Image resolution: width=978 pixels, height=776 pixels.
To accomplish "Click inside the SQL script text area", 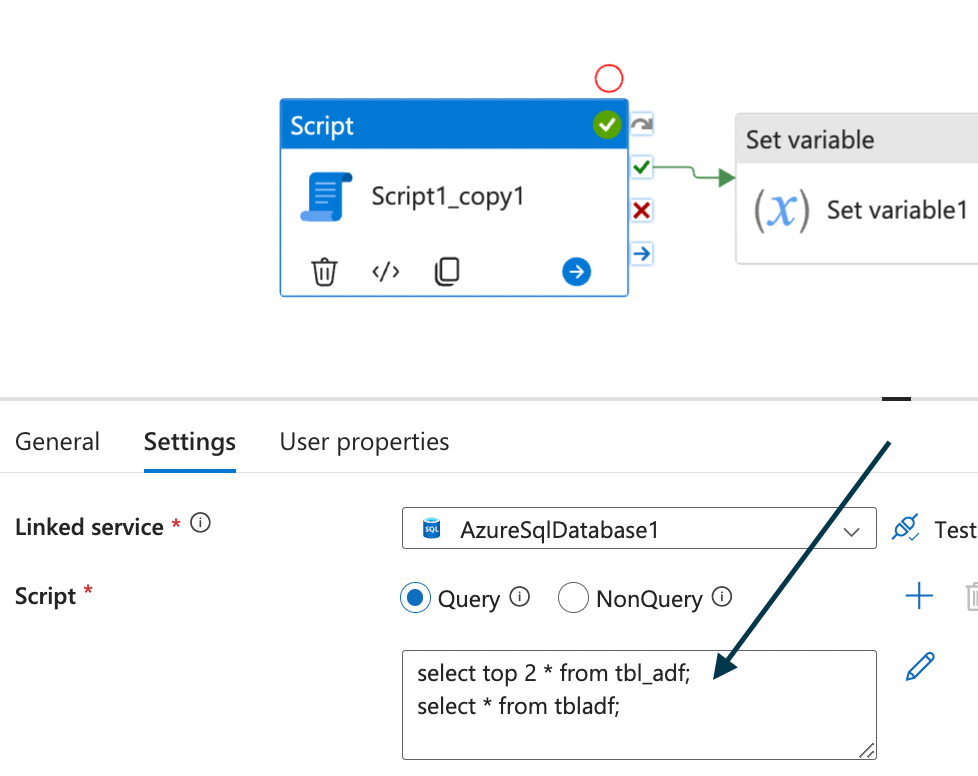I will tap(639, 705).
